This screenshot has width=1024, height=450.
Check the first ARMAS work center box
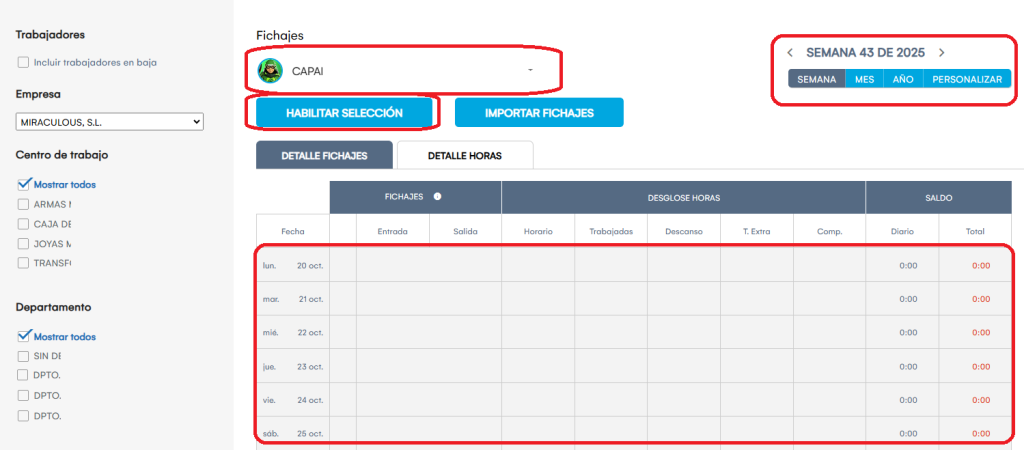(23, 204)
